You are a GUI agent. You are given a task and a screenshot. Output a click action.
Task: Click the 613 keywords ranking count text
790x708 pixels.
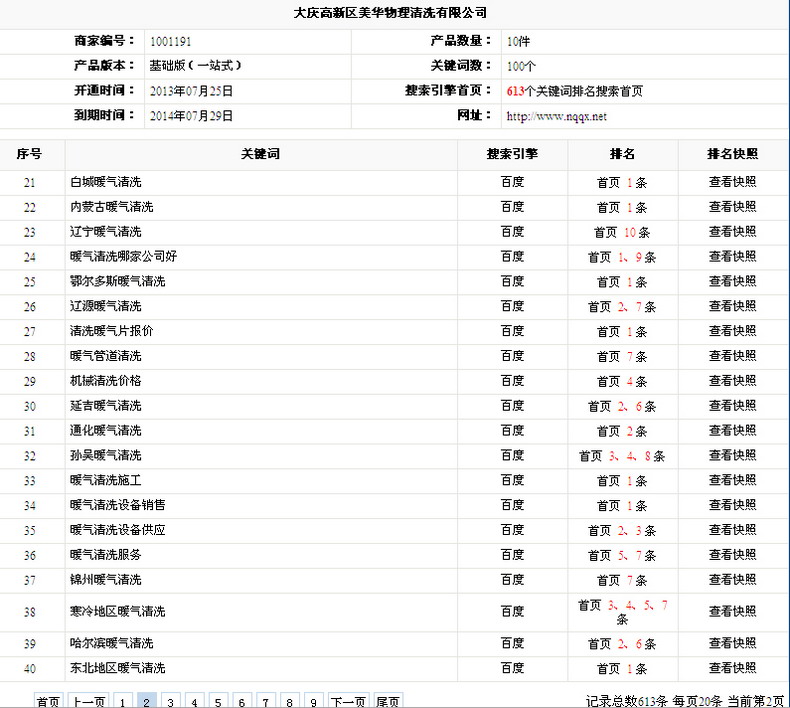coord(575,91)
